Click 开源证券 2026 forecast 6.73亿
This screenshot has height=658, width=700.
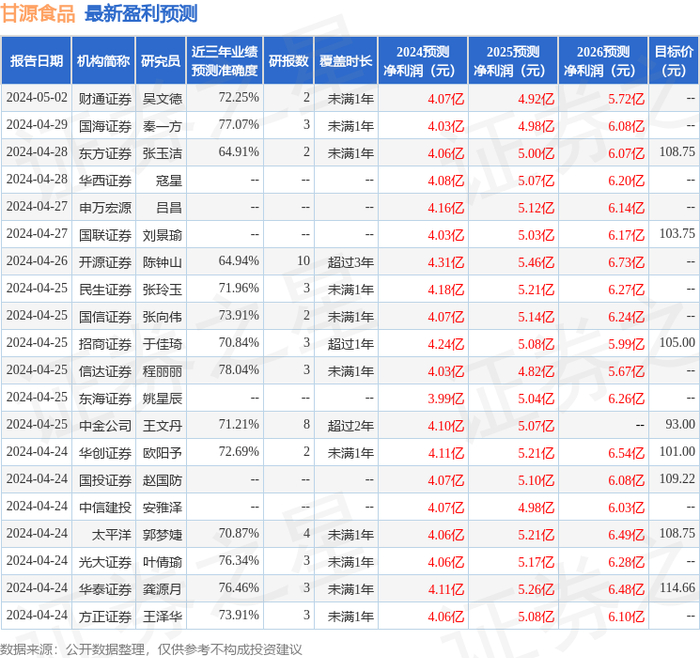[626, 262]
